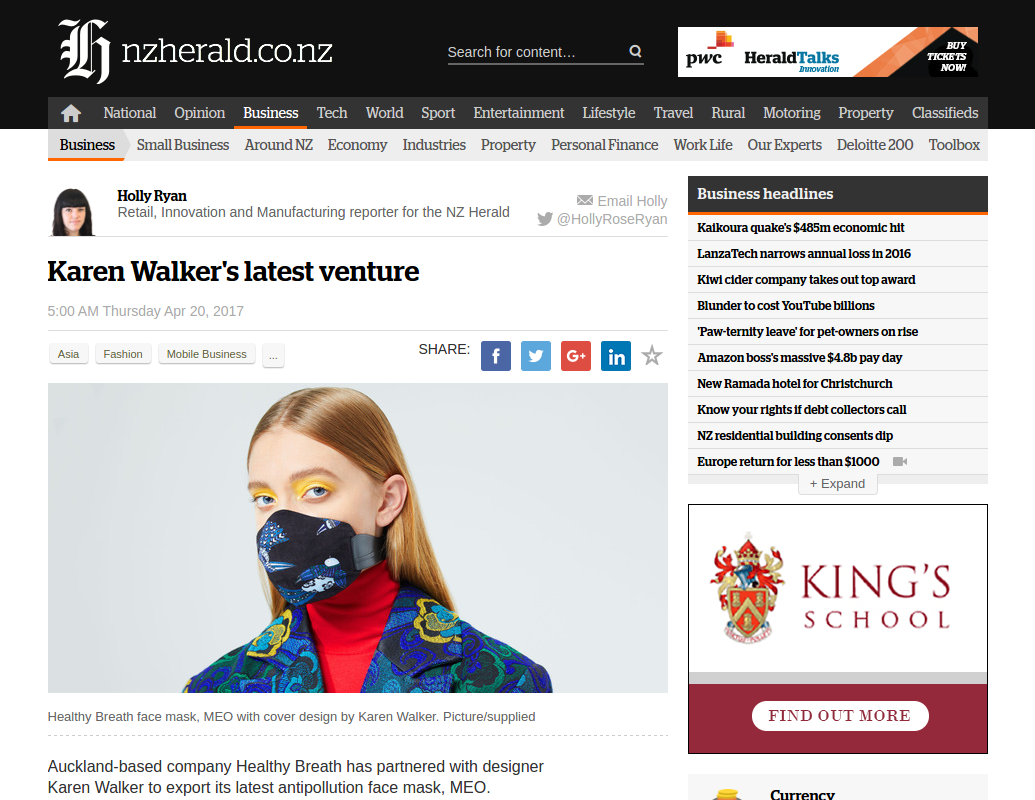Image resolution: width=1035 pixels, height=800 pixels.
Task: Share article on Google Plus
Action: [x=576, y=356]
